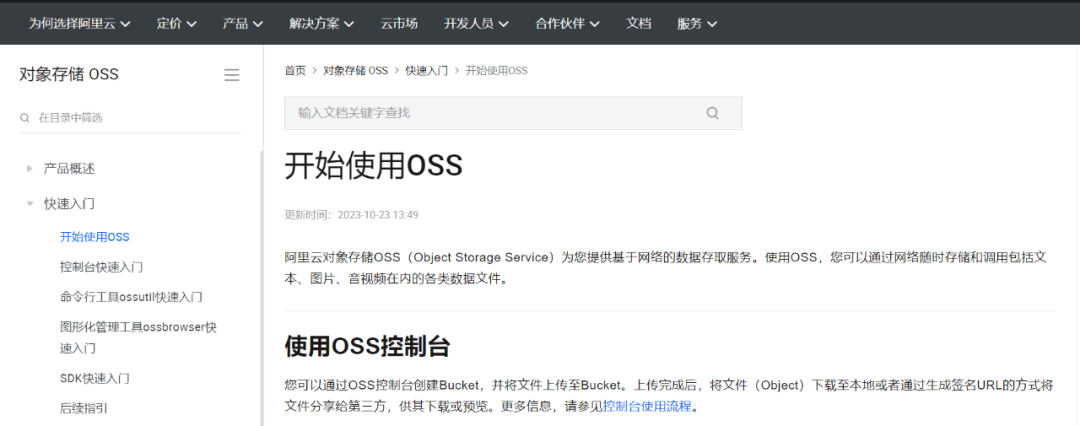Viewport: 1080px width, 426px height.
Task: Select 图形化管理工具ossbrowser快速入门 in the sidebar
Action: 138,337
